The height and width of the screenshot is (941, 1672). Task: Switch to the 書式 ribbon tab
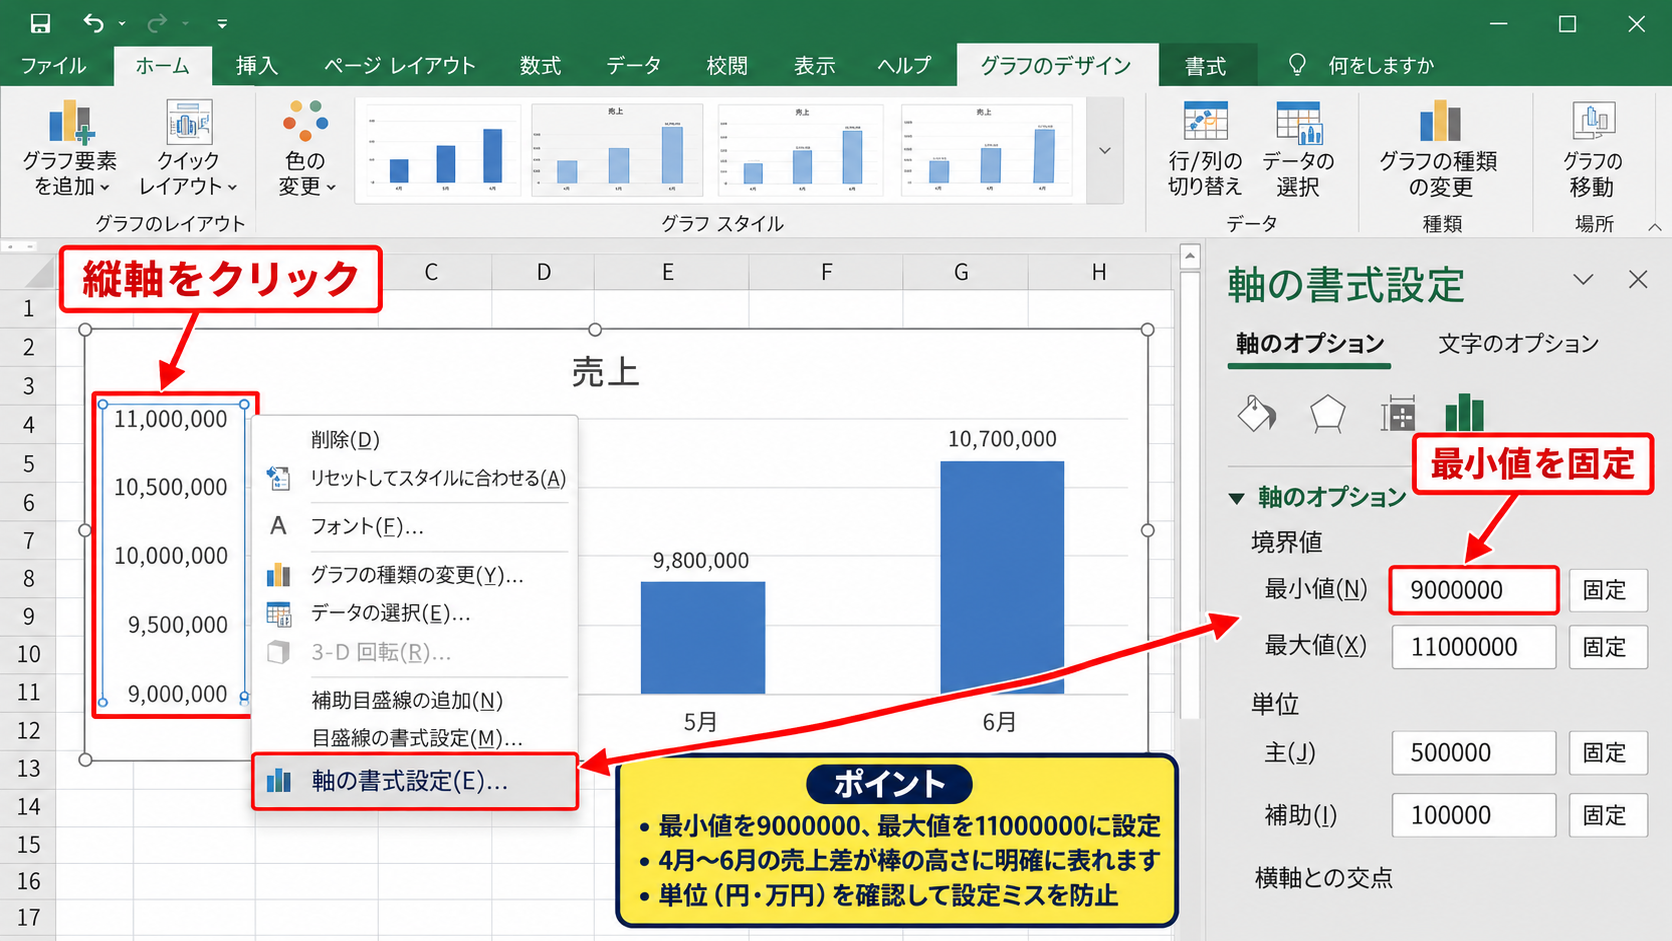1205,66
